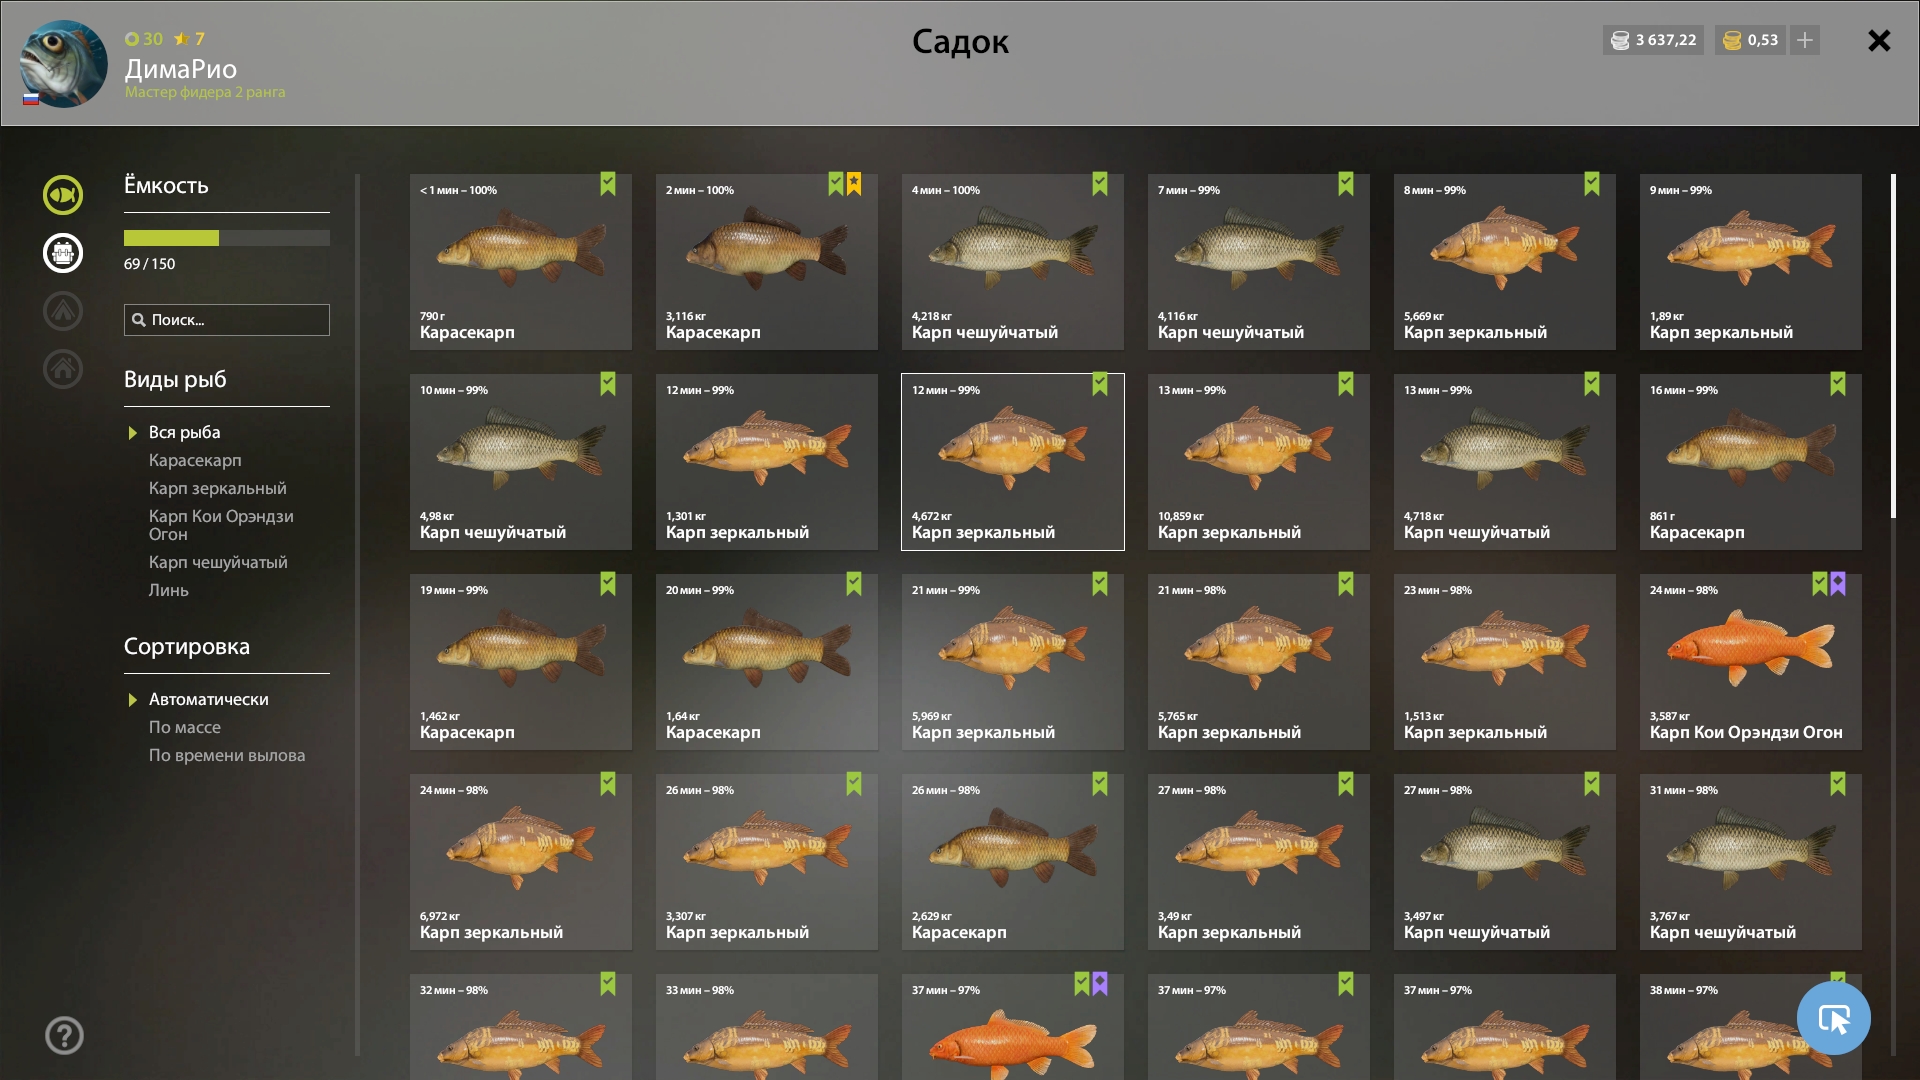This screenshot has width=1920, height=1080.
Task: Filter by Линь species
Action: click(x=168, y=590)
